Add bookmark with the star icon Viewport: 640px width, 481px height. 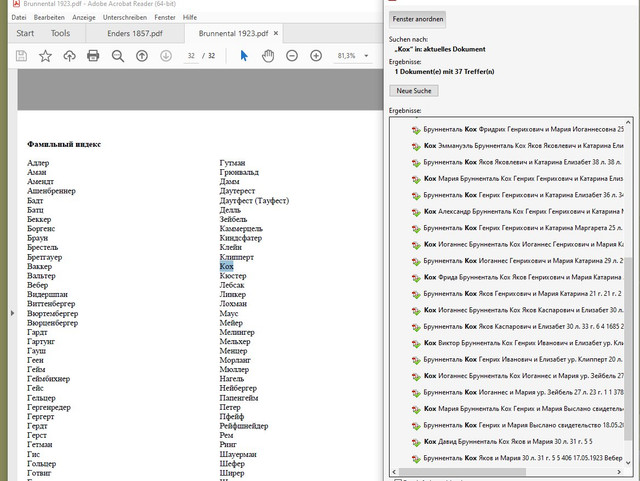[45, 56]
